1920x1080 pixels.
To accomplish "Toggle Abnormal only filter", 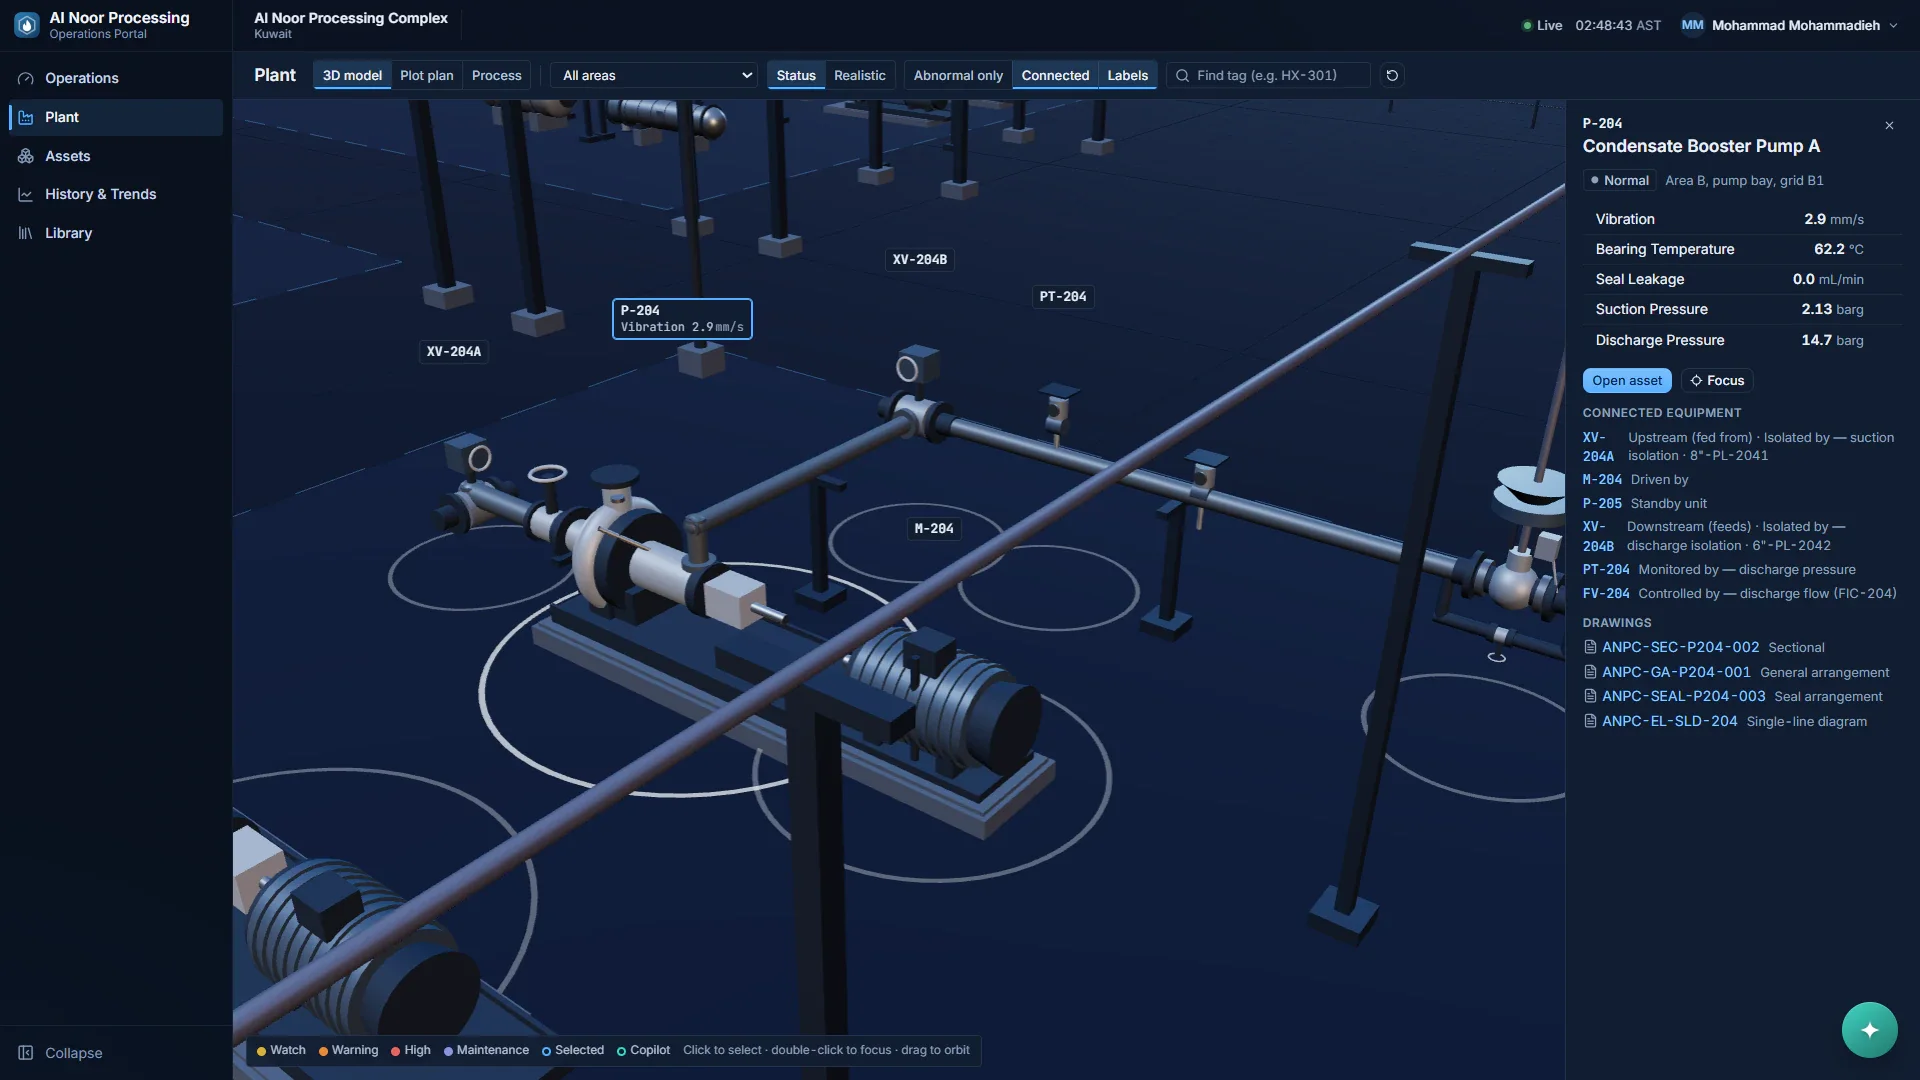I will click(x=958, y=75).
